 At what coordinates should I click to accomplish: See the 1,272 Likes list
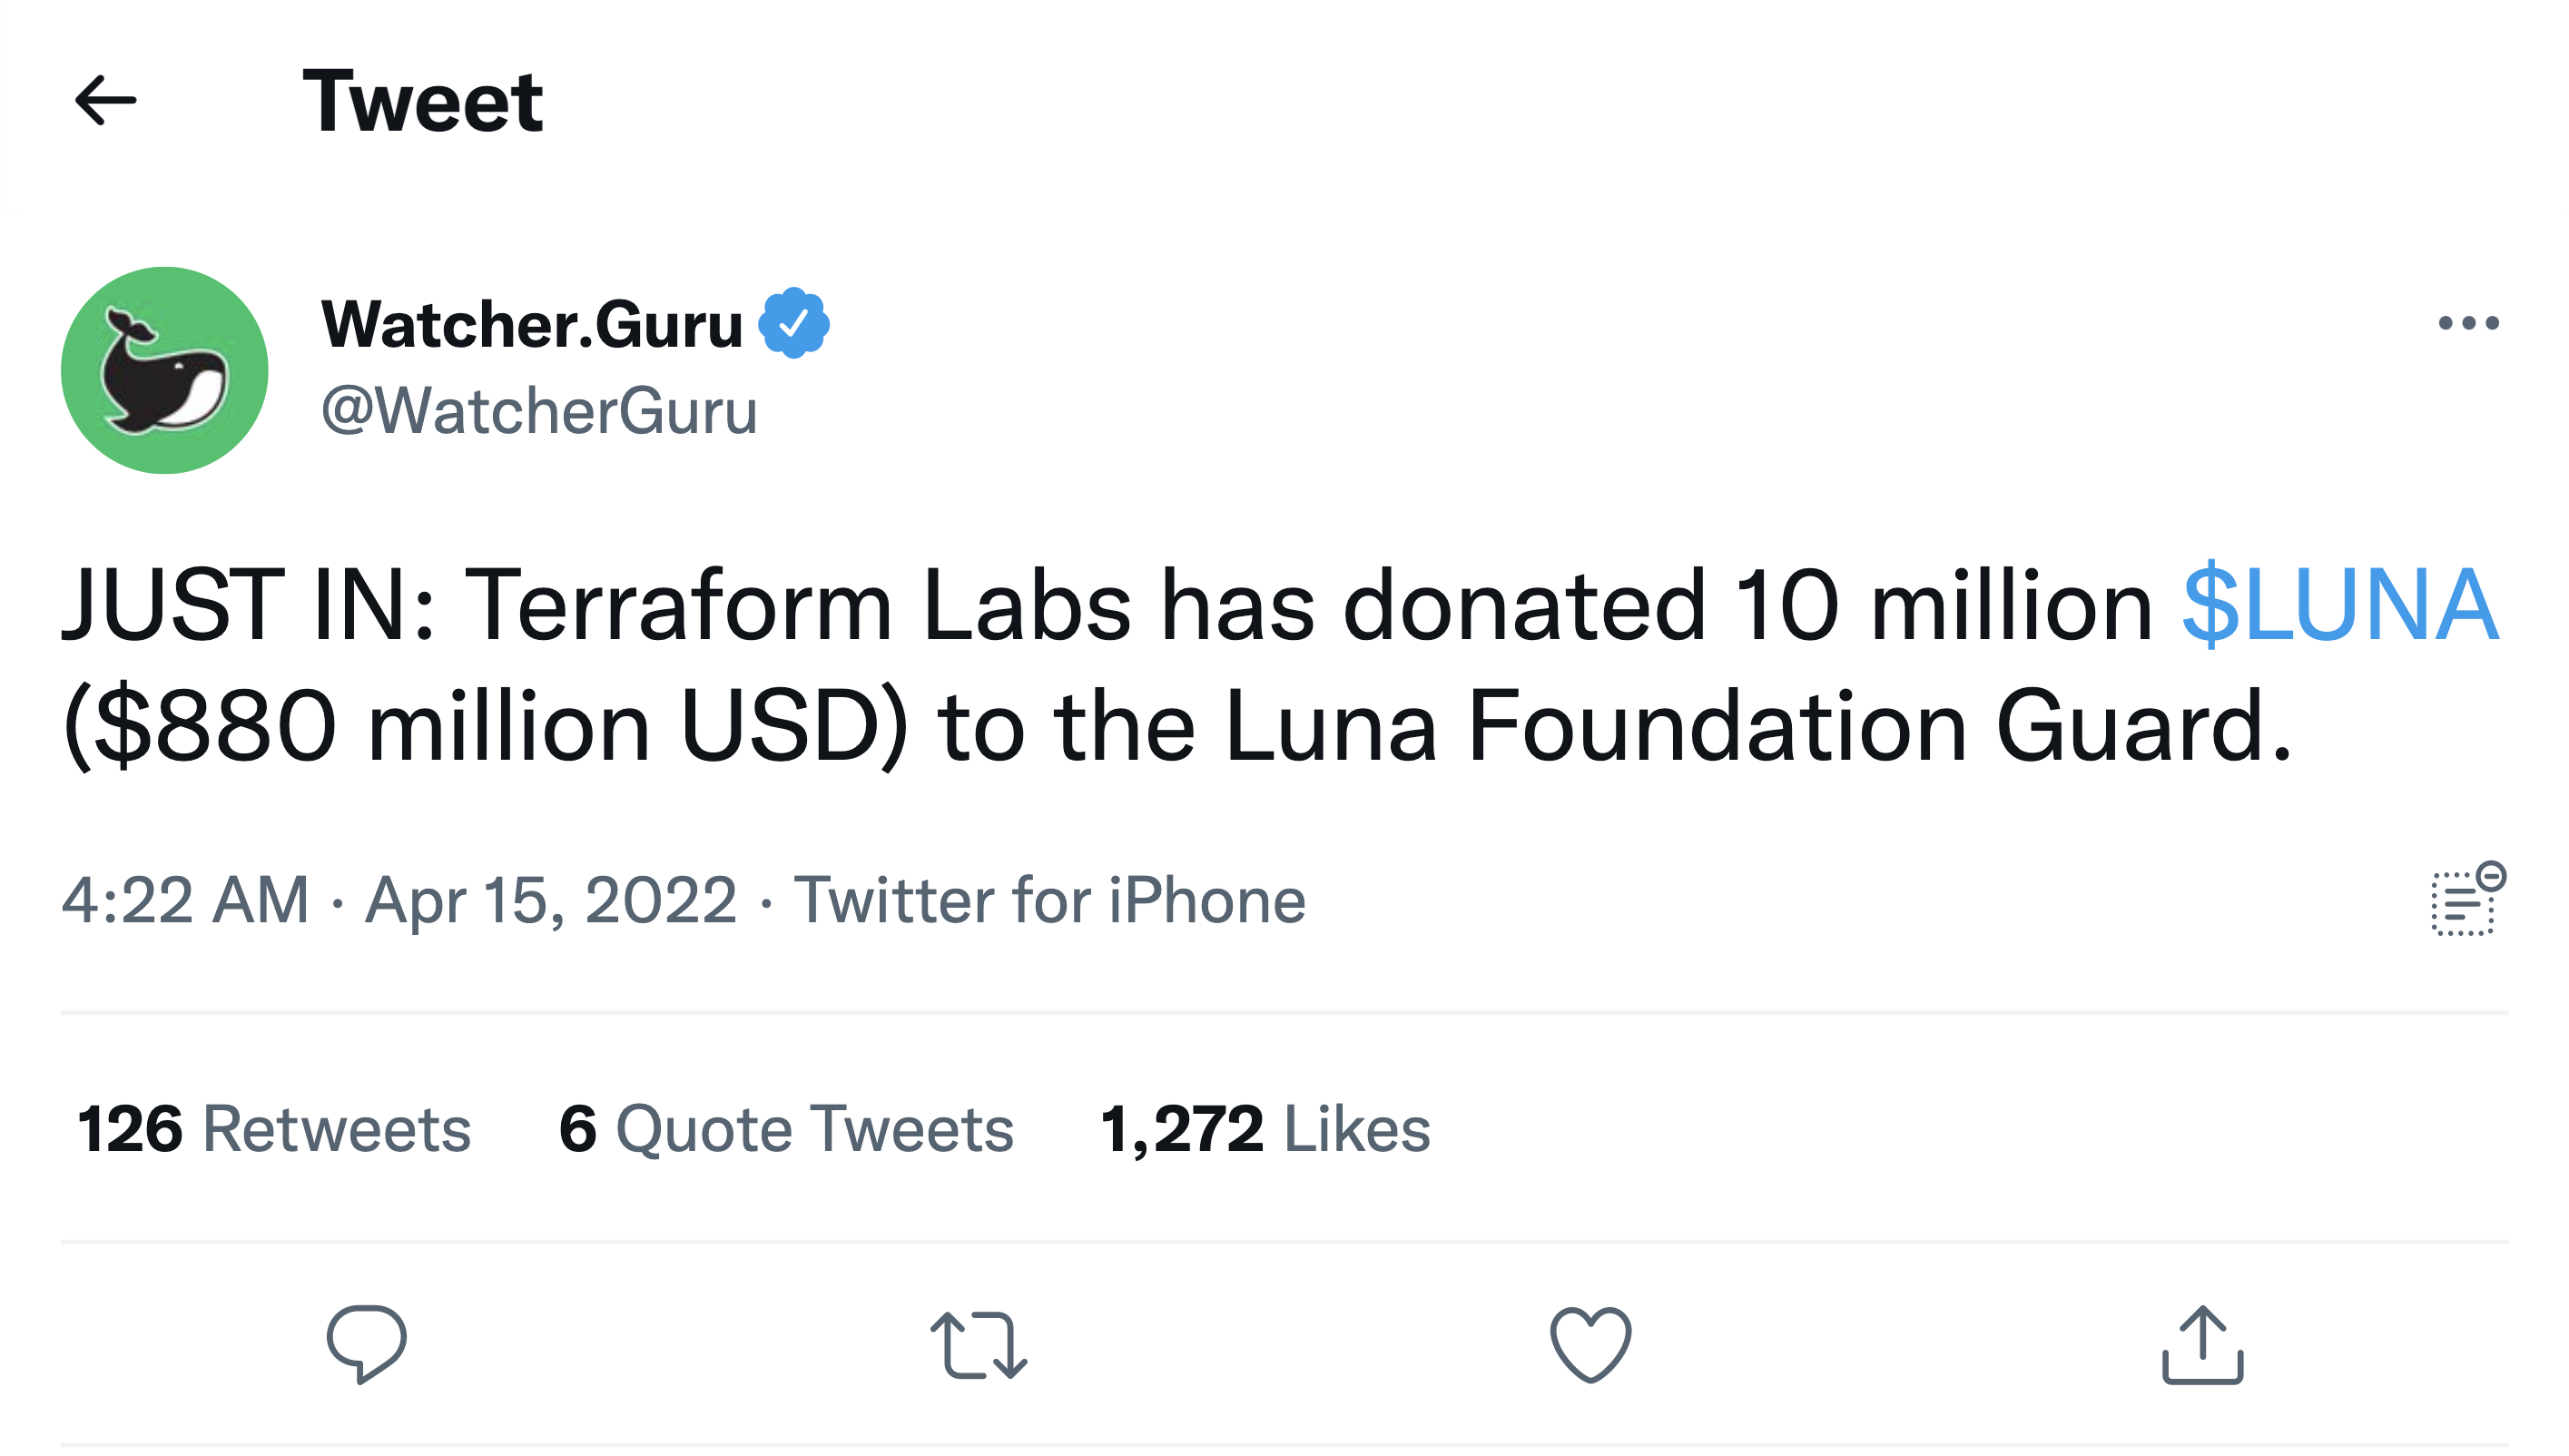(1265, 1128)
